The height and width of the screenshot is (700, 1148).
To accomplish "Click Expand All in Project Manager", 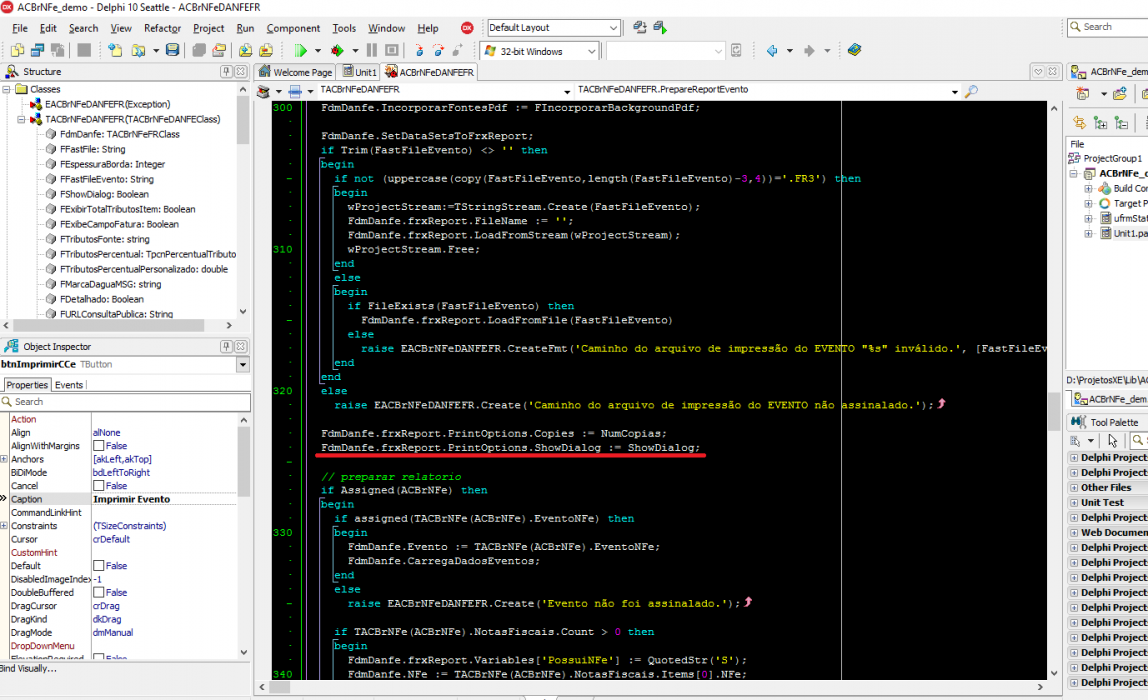I will 1100,123.
